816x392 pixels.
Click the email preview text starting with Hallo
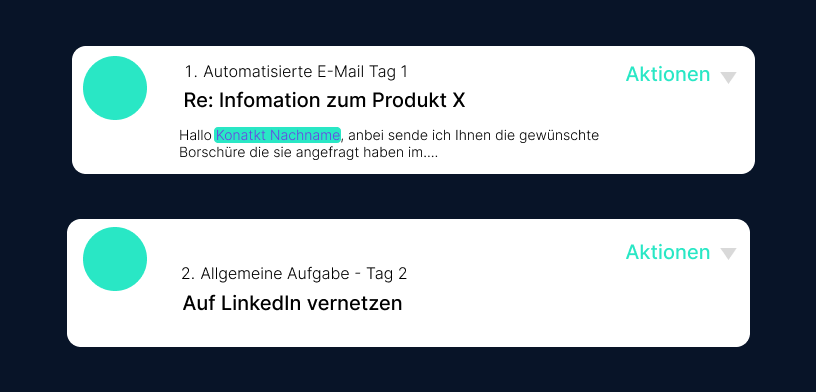tap(389, 144)
